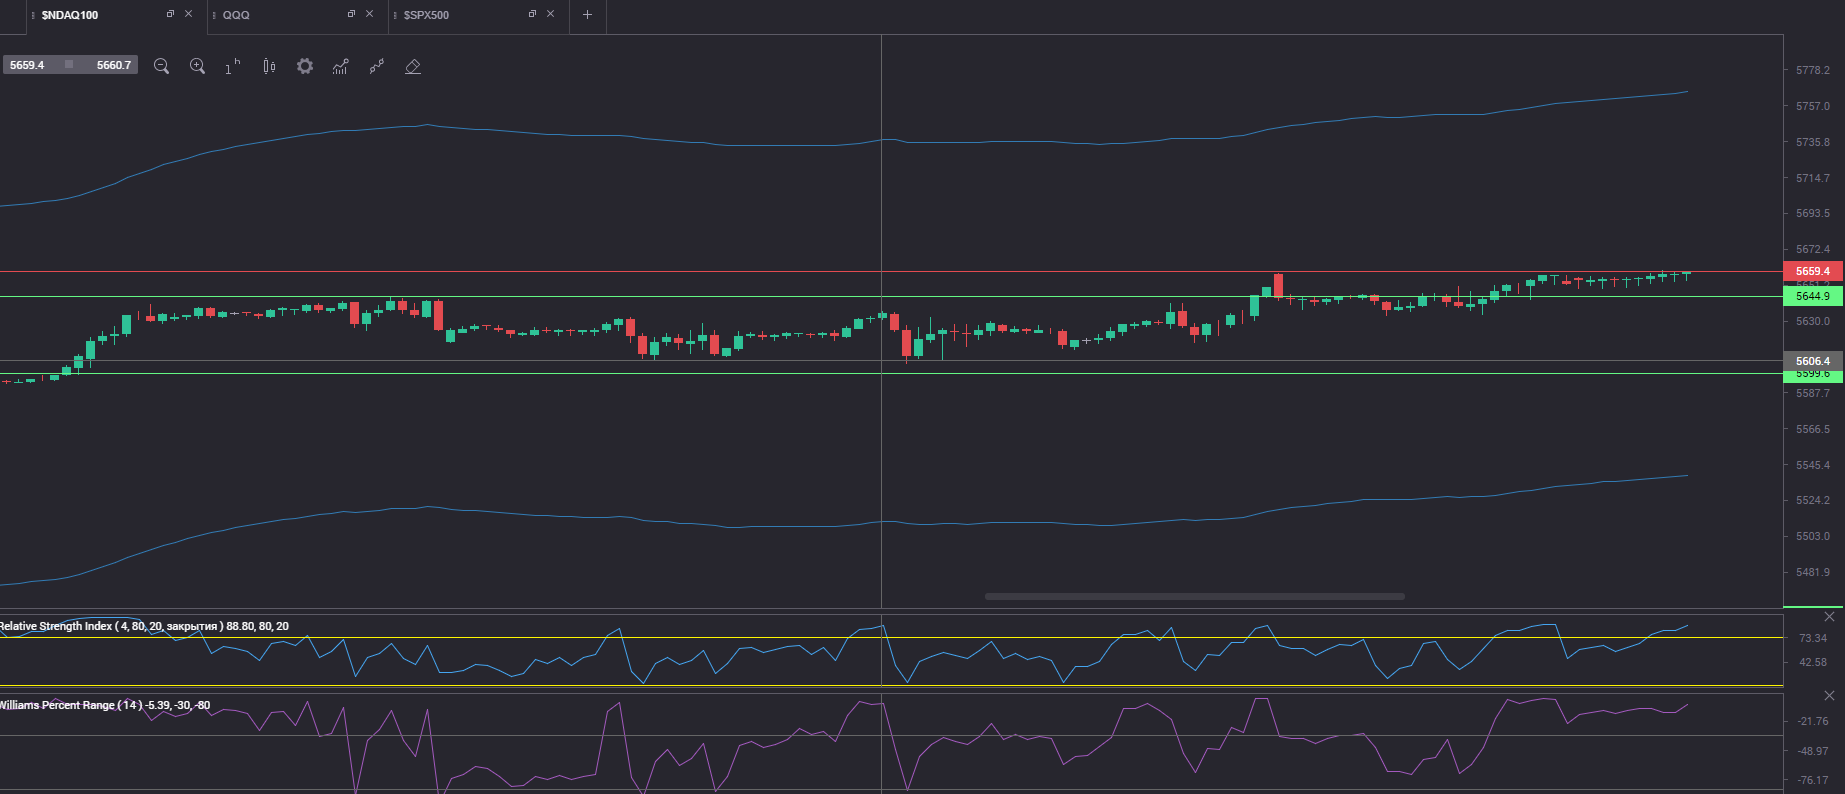This screenshot has width=1845, height=794.
Task: Click the square between bid and ask
Action: [x=69, y=64]
